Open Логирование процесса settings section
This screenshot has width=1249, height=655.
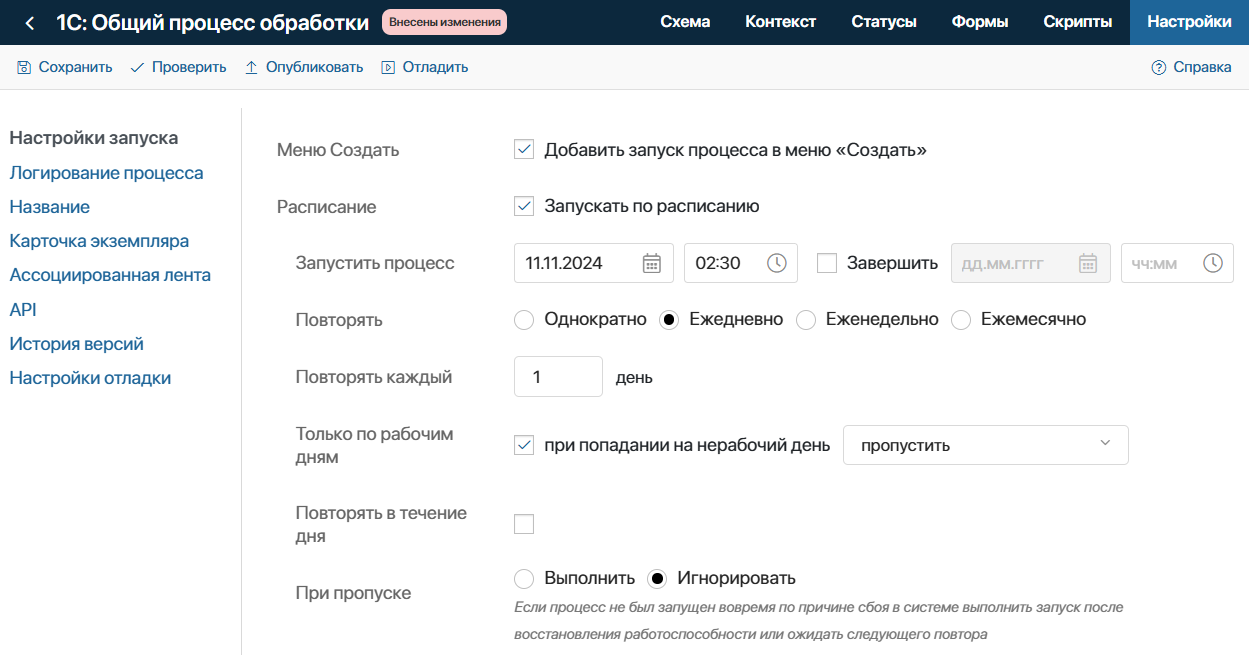[106, 173]
